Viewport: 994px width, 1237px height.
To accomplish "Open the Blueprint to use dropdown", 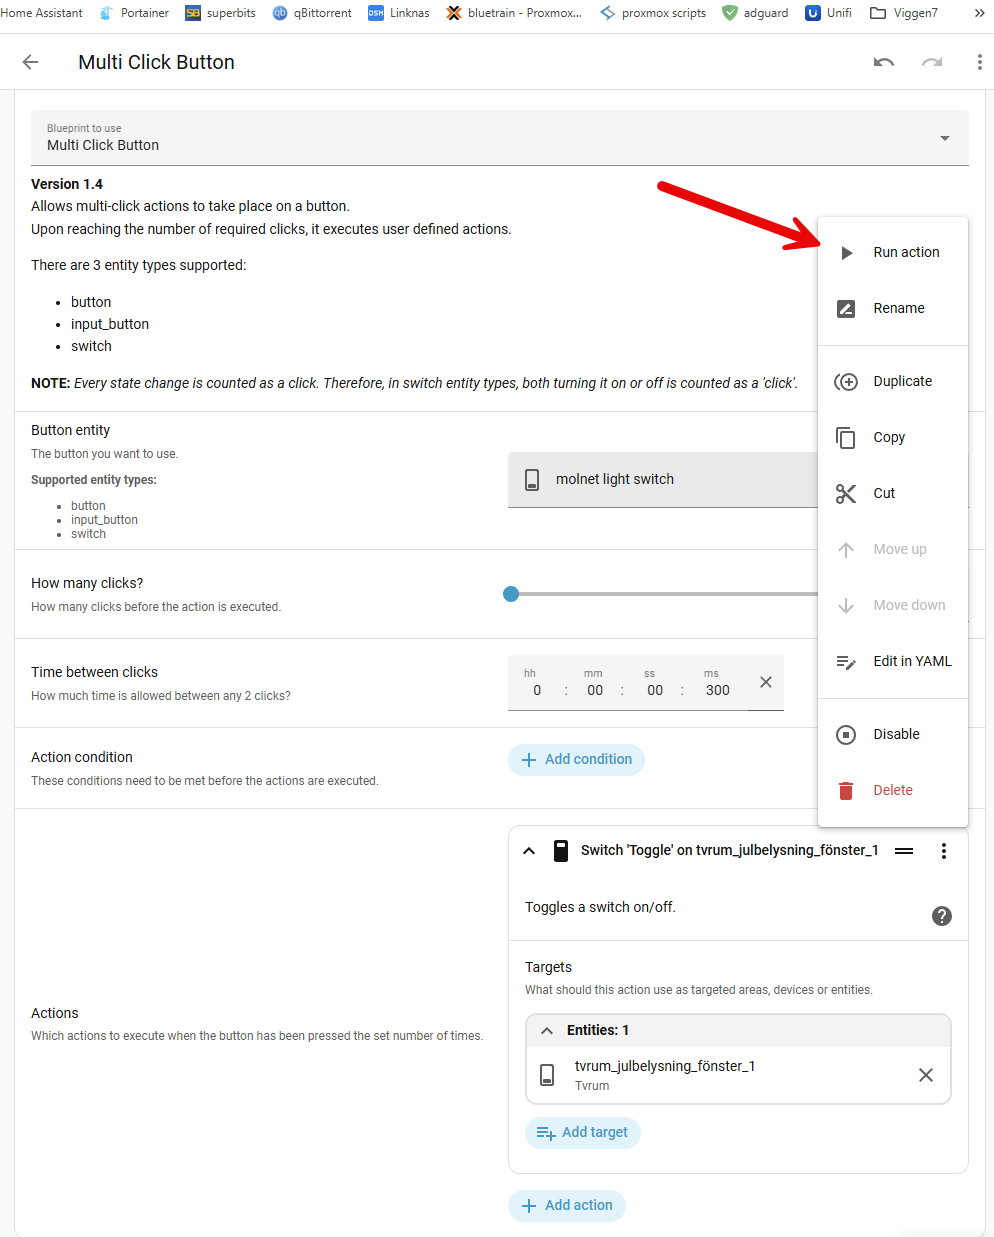I will (500, 138).
